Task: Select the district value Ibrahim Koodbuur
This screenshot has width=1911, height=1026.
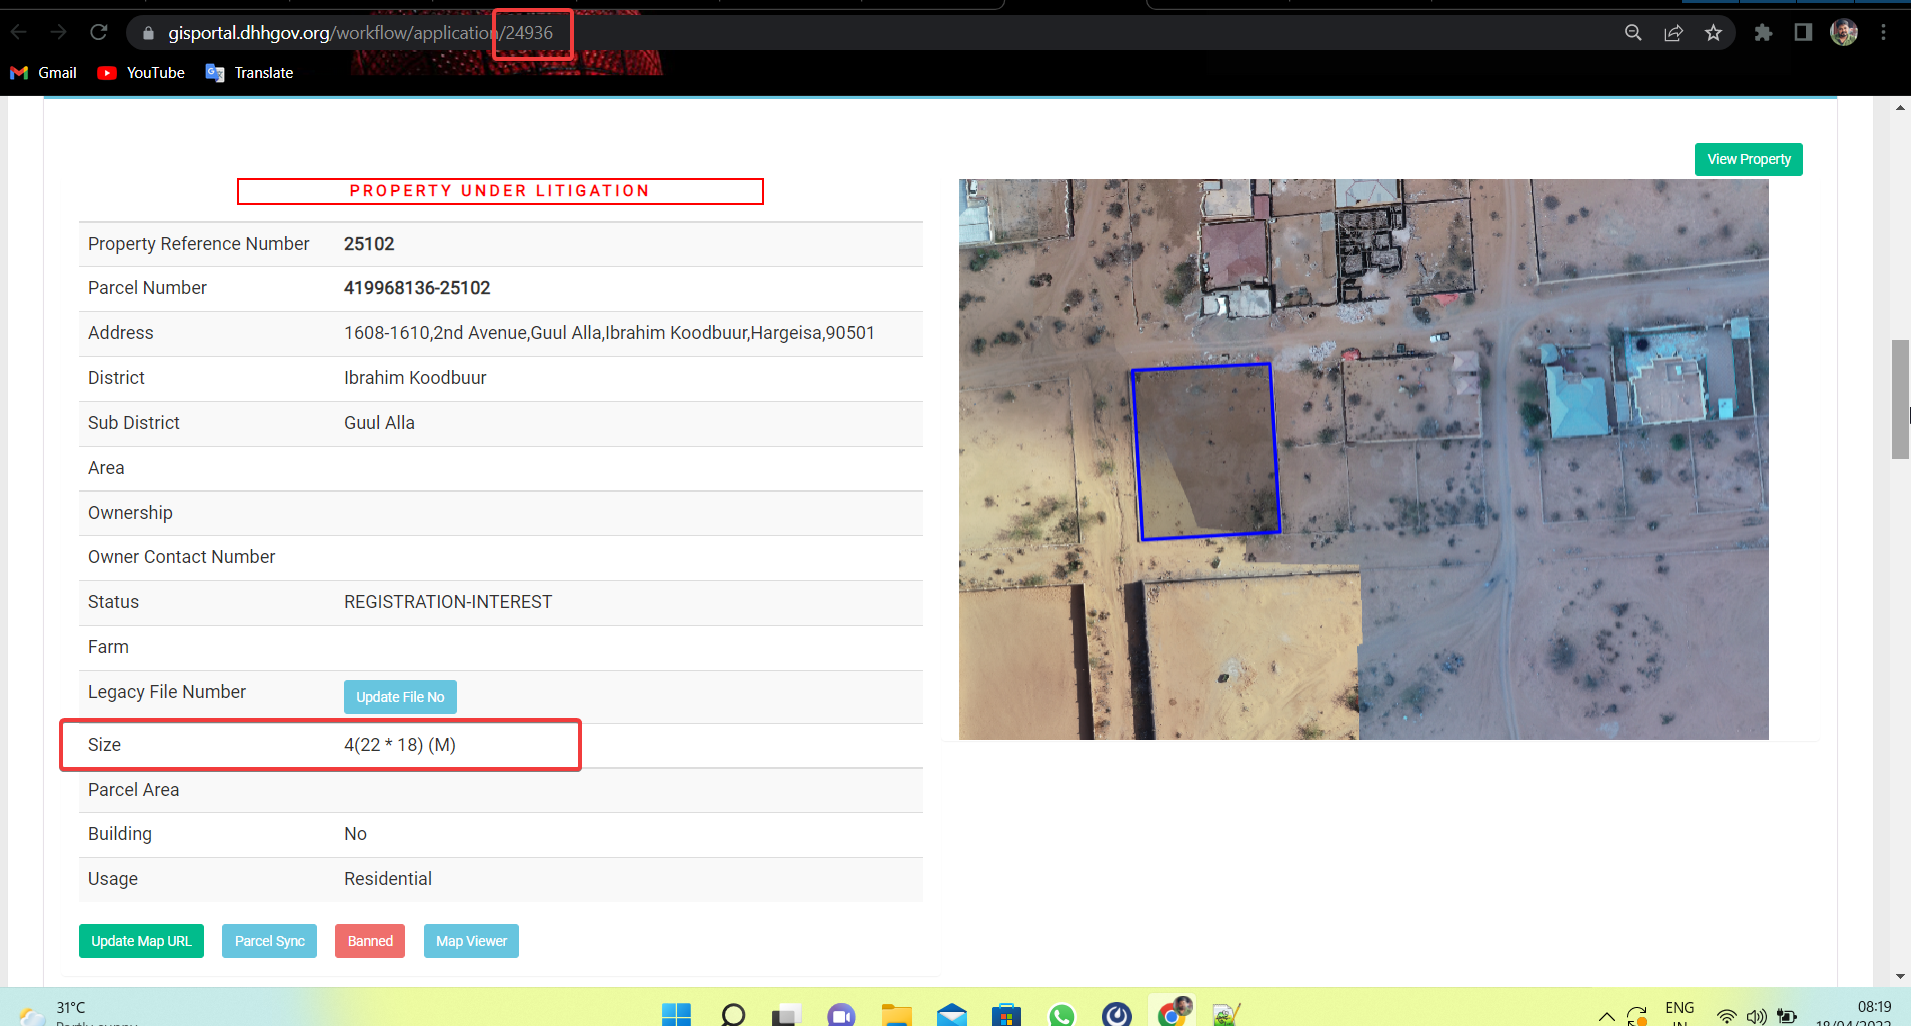Action: click(x=415, y=378)
